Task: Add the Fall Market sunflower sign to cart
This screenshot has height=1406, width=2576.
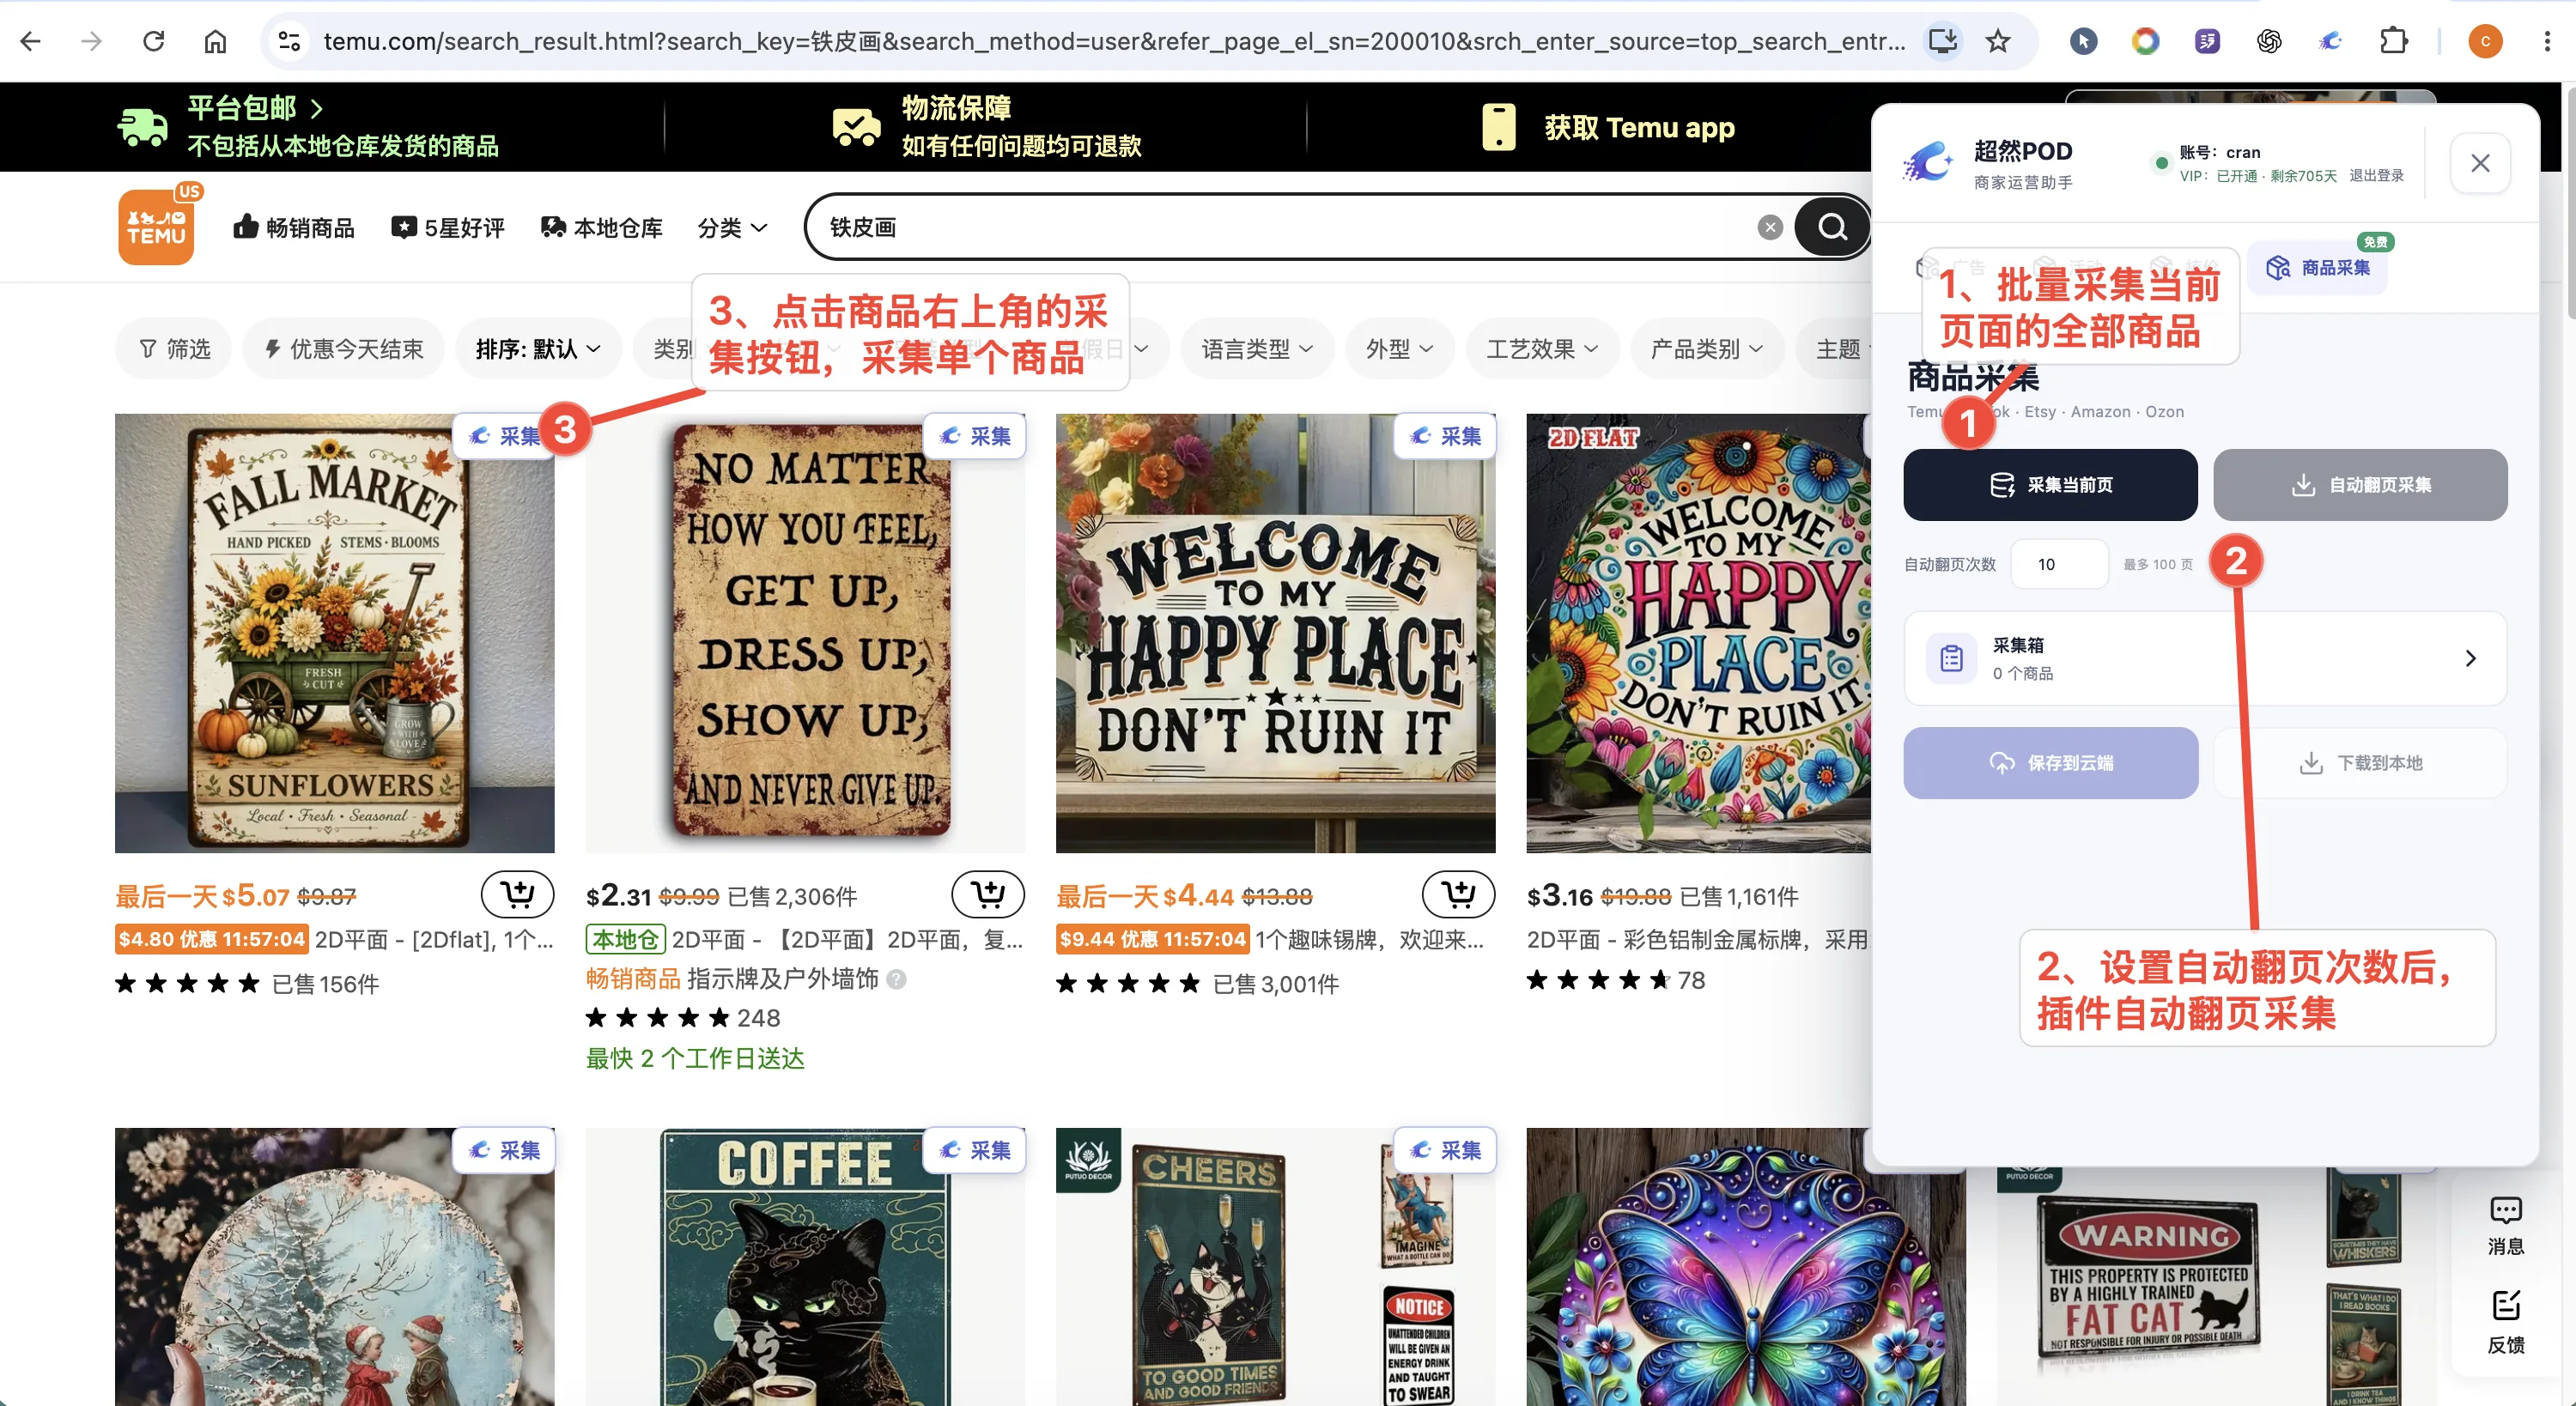Action: tap(517, 894)
